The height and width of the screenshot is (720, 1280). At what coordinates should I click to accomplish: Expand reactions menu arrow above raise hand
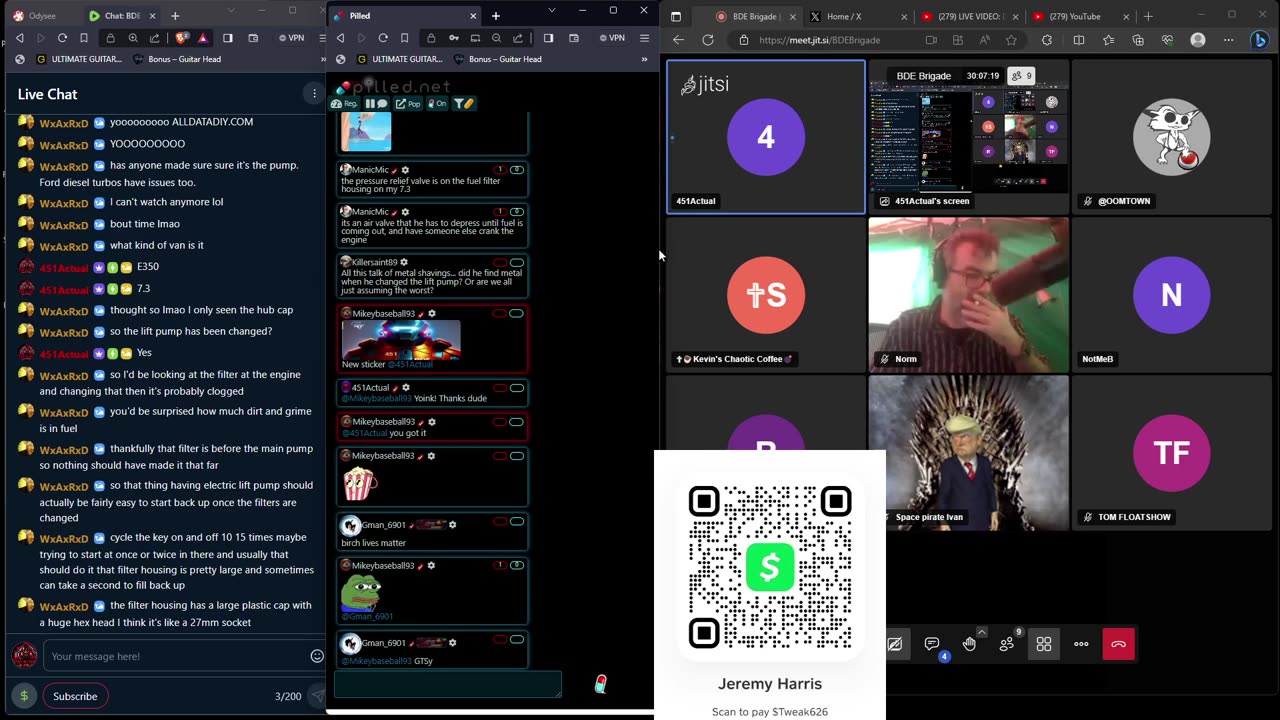click(981, 631)
